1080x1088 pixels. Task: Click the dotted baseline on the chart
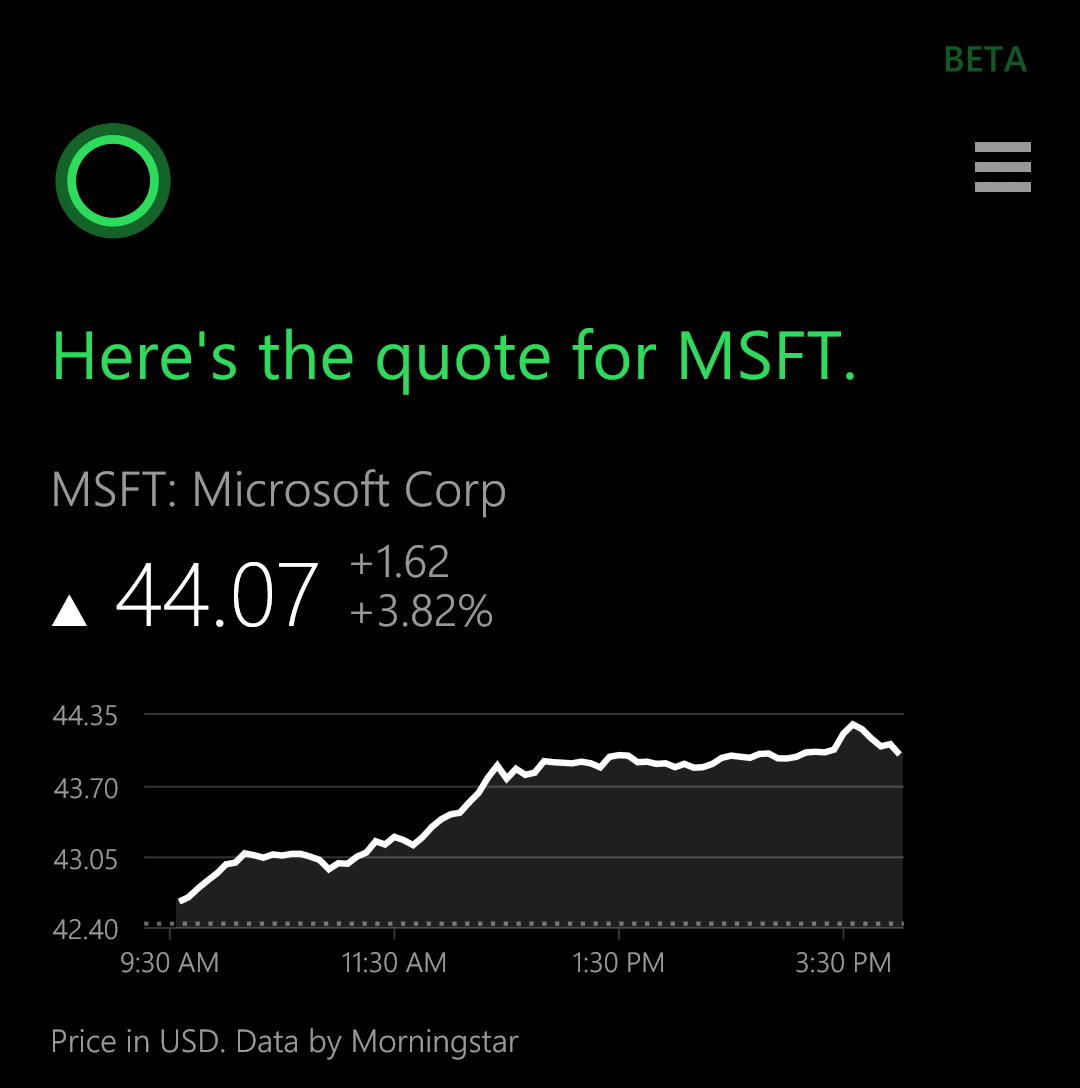pos(524,924)
